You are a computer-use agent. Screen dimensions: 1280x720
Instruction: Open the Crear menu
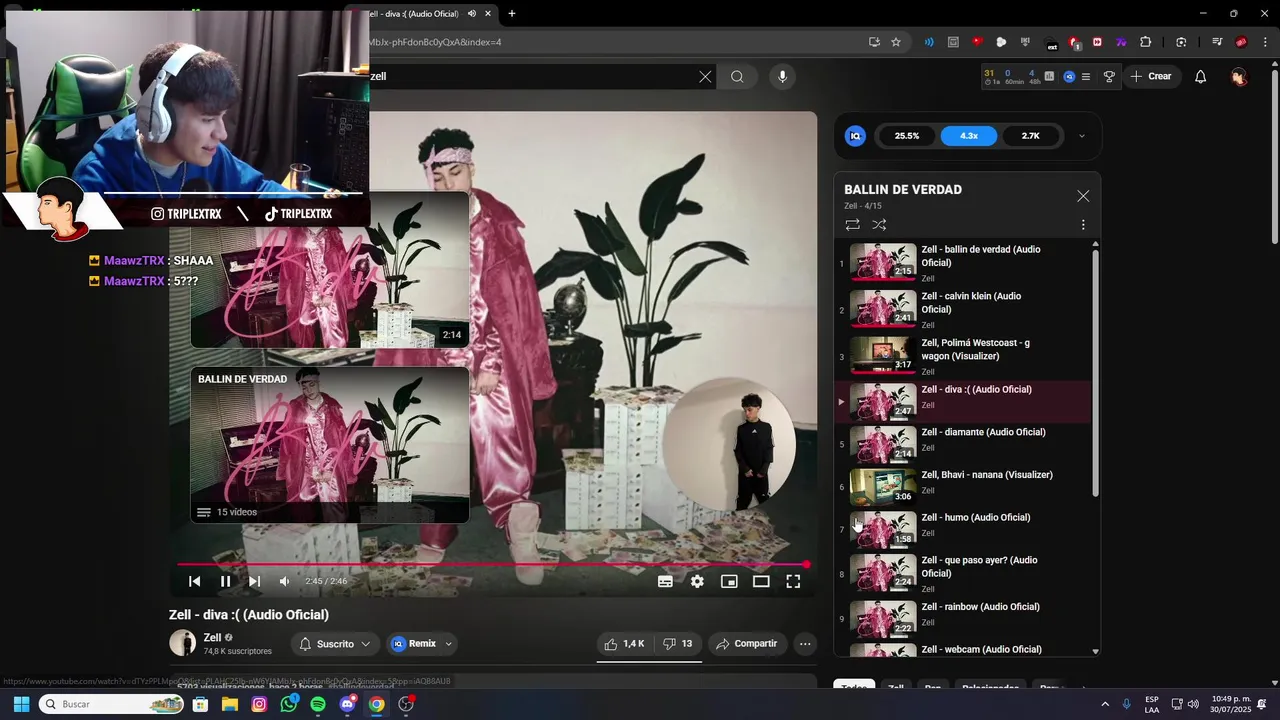pos(1151,76)
